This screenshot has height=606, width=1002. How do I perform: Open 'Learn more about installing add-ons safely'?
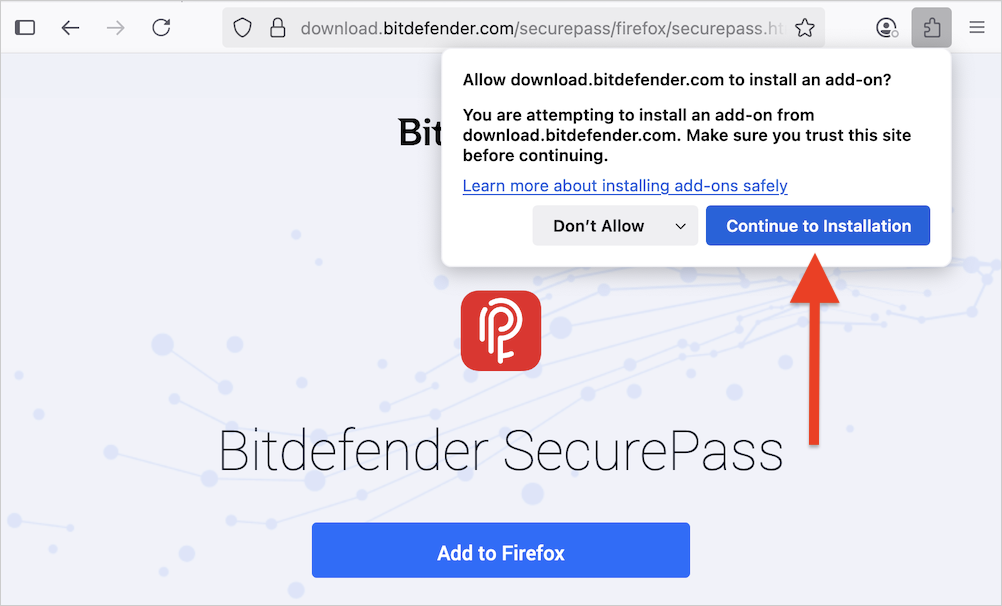[625, 186]
